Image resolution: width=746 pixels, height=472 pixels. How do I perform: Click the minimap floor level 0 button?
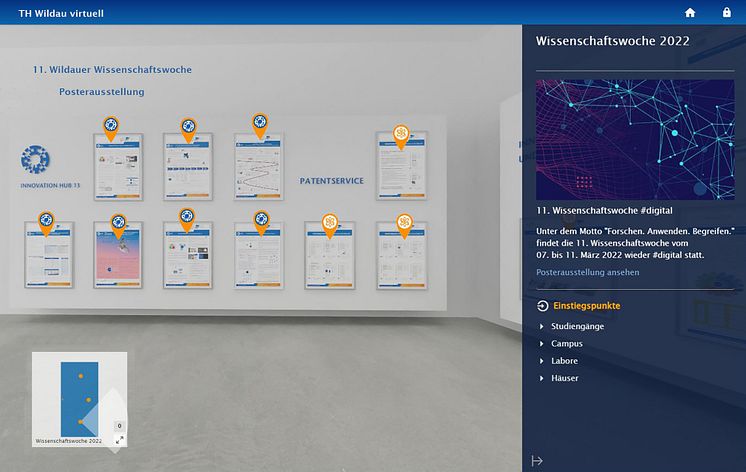[119, 425]
